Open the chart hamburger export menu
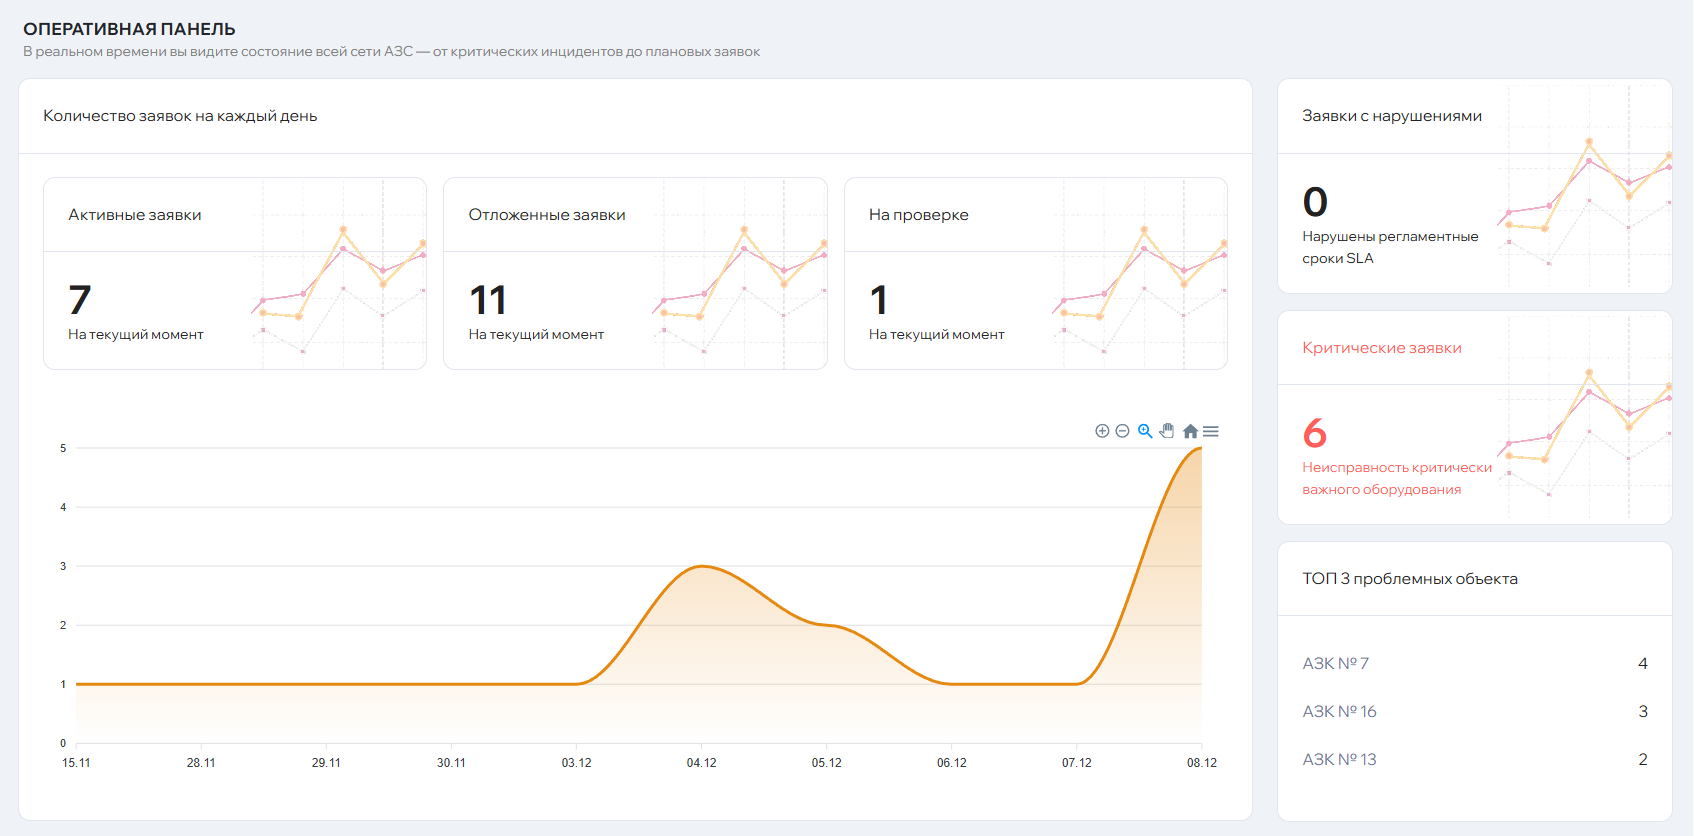This screenshot has width=1694, height=836. click(x=1211, y=431)
